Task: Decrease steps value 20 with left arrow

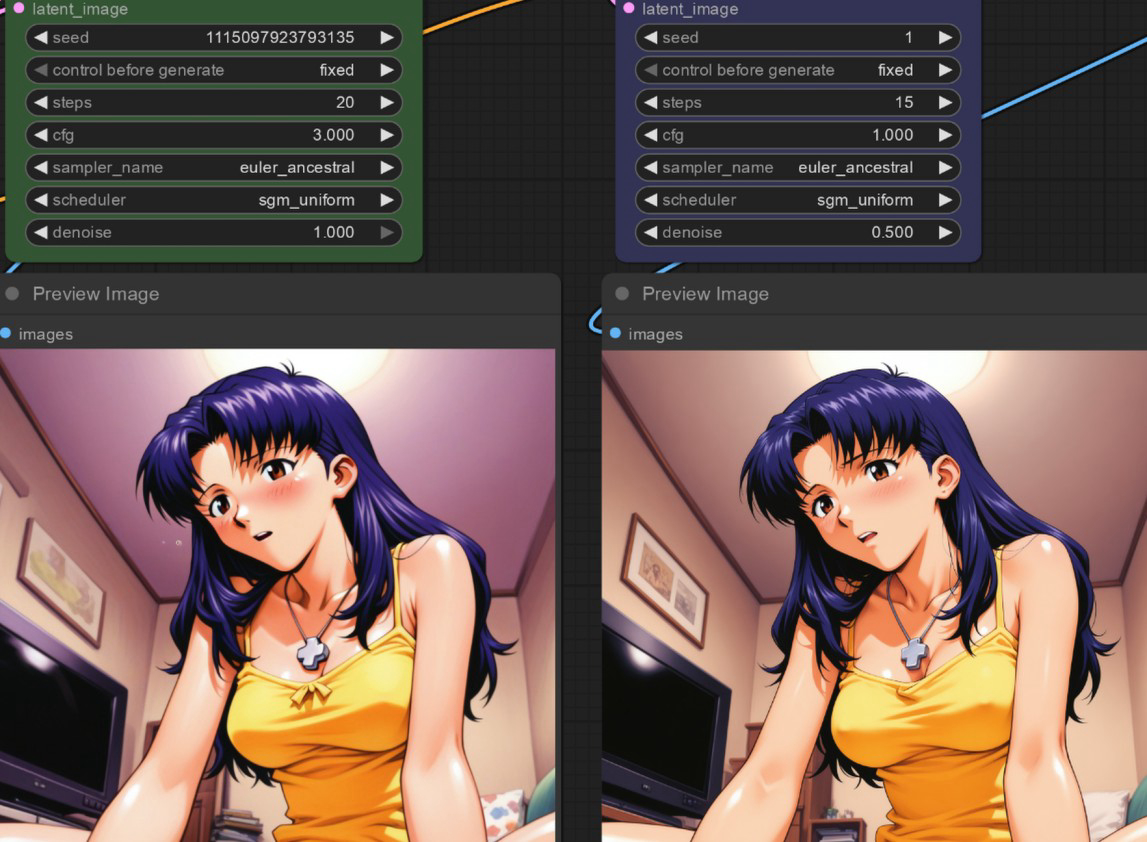Action: coord(41,102)
